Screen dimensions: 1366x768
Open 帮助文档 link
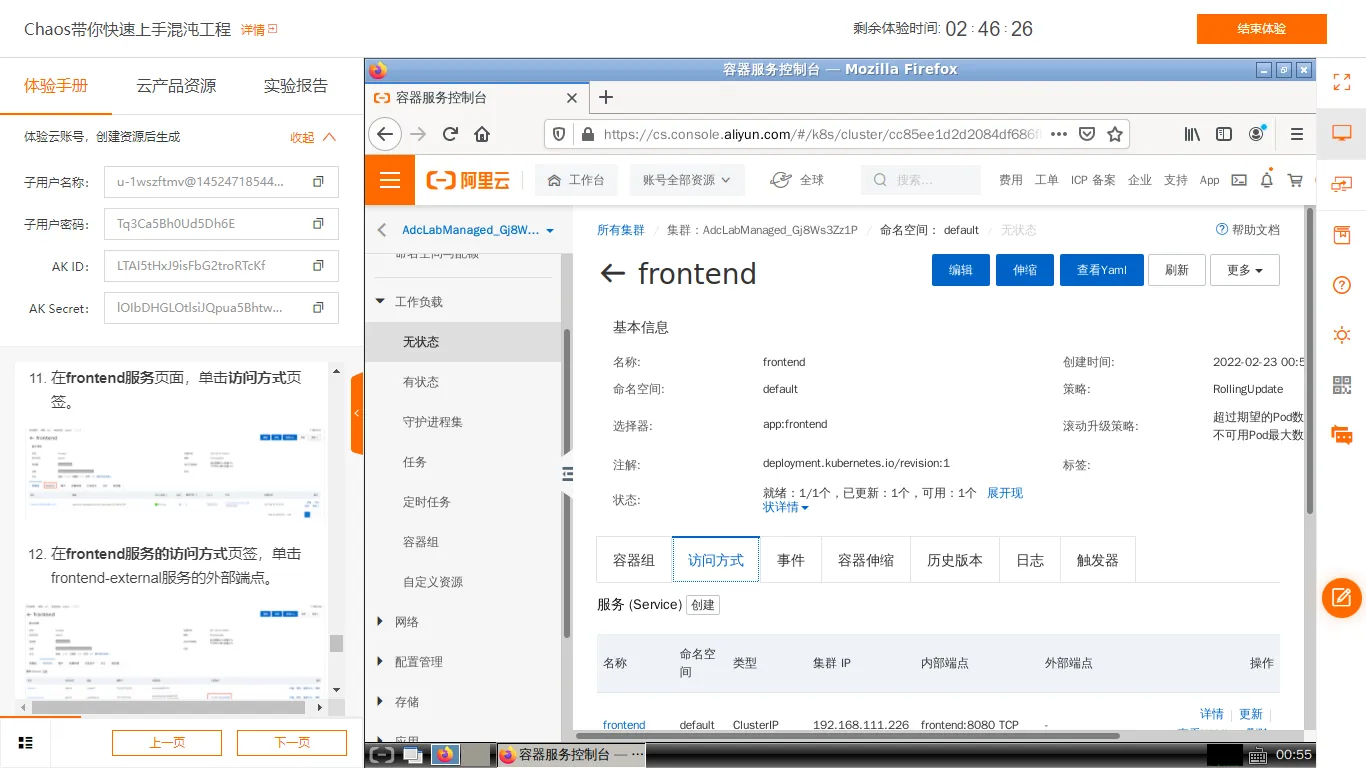click(1248, 230)
